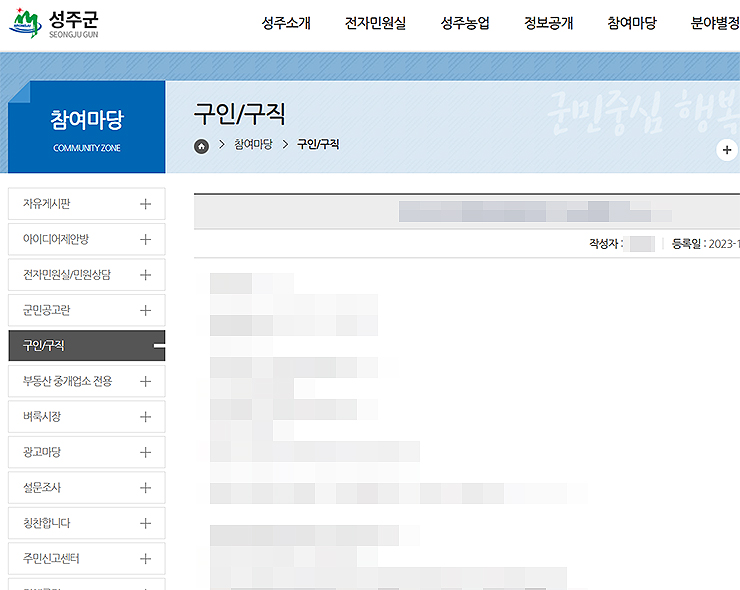Screen dimensions: 740x590
Task: Expand 군민공고란 with plus icon
Action: (145, 310)
